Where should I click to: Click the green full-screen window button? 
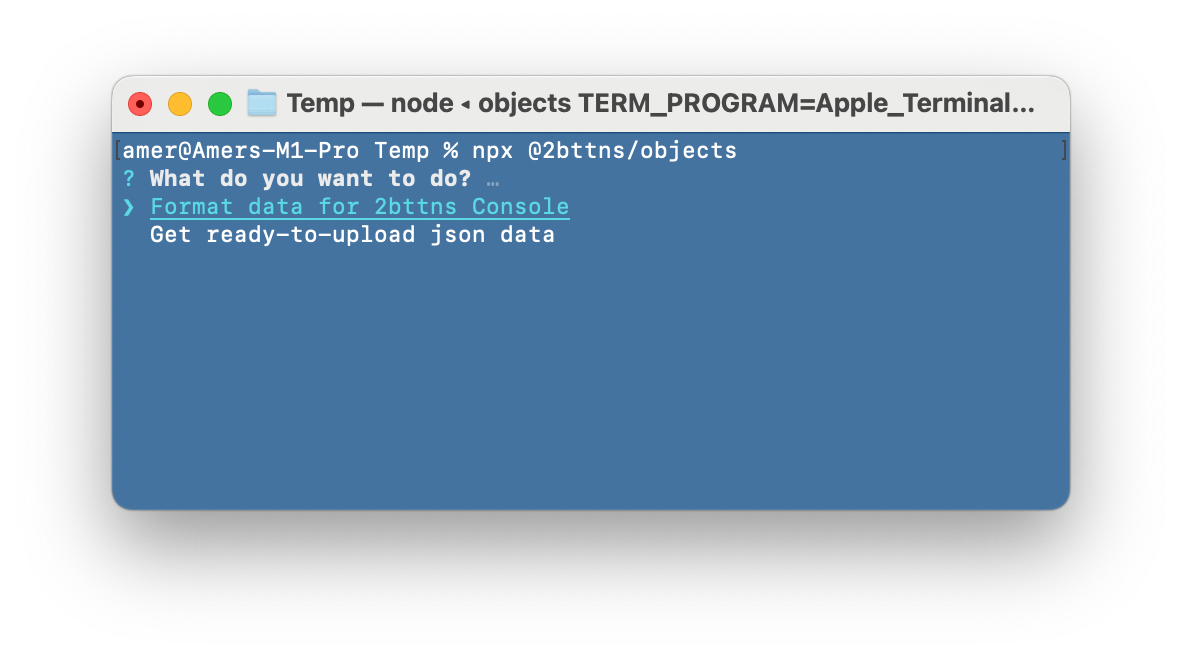(x=220, y=104)
